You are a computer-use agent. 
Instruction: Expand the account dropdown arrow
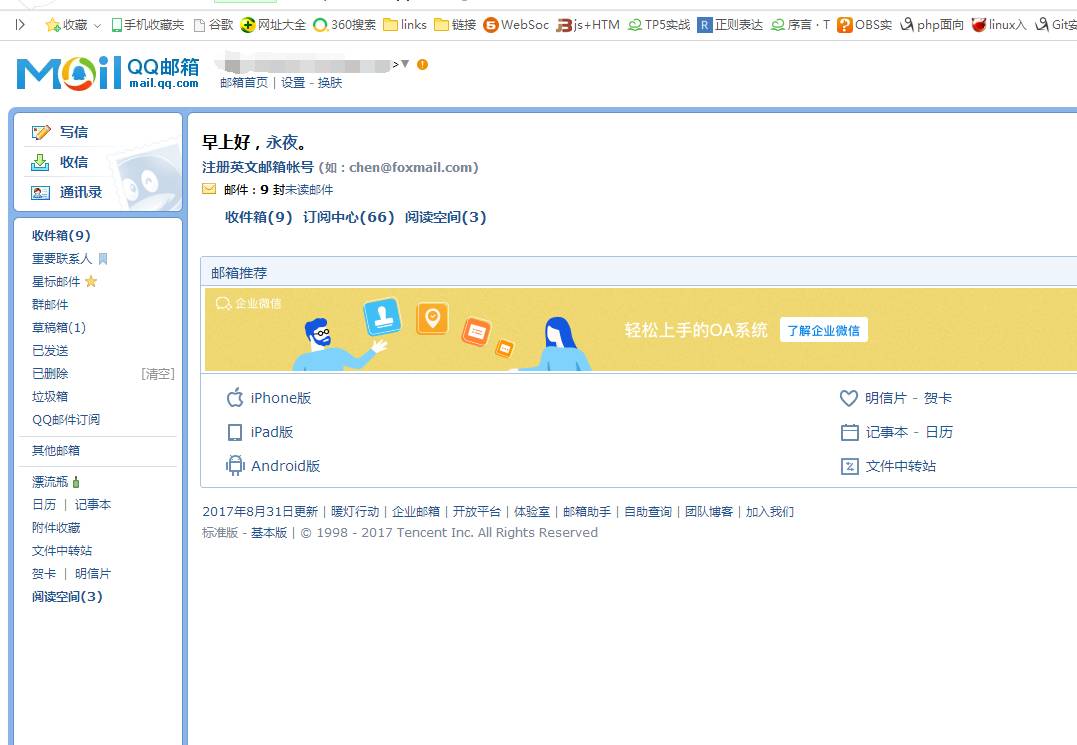click(405, 64)
